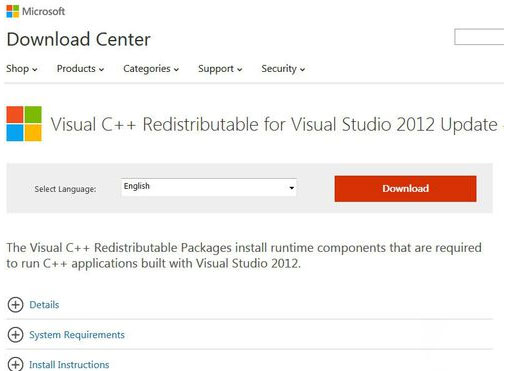Open the Support menu

[220, 69]
